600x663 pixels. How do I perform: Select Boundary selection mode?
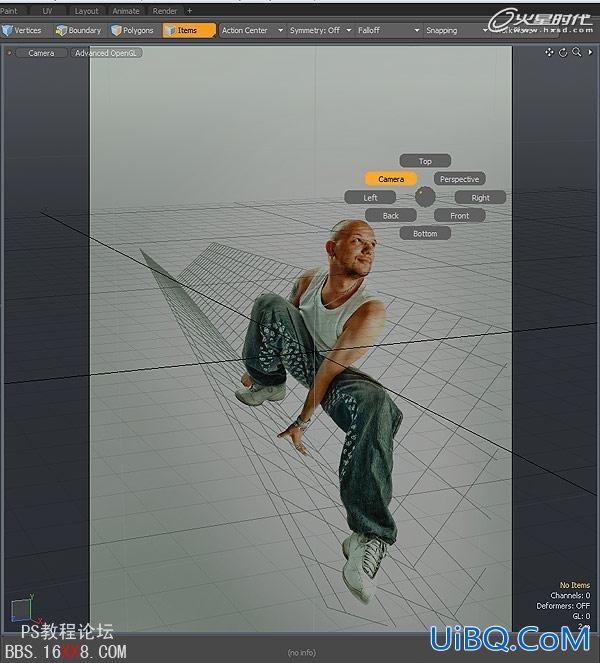tap(79, 30)
